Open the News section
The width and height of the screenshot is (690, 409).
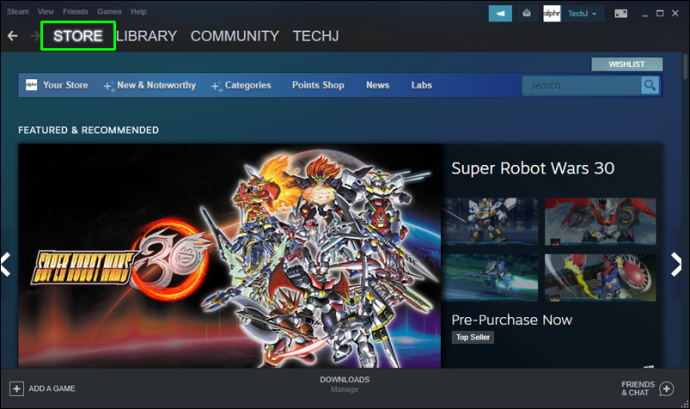[378, 85]
